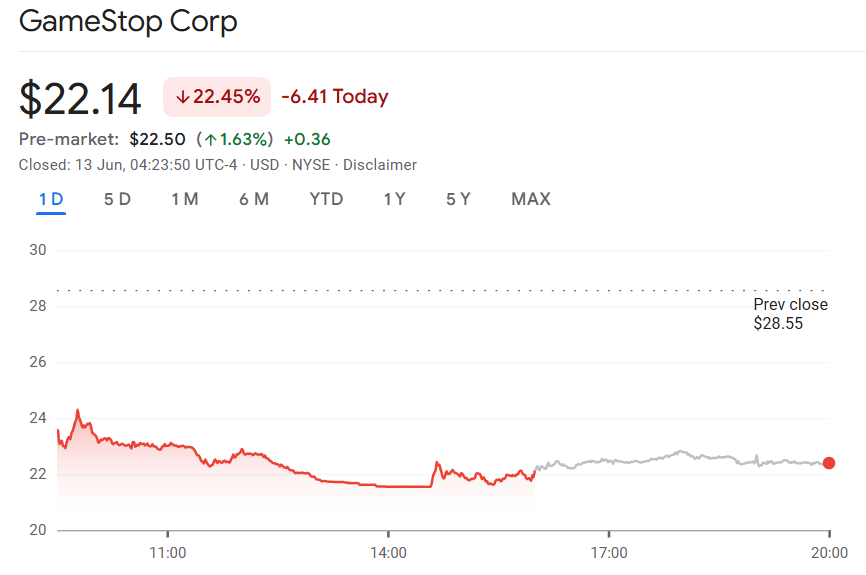Switch chart to 1Y range
The height and width of the screenshot is (575, 866).
pos(394,199)
